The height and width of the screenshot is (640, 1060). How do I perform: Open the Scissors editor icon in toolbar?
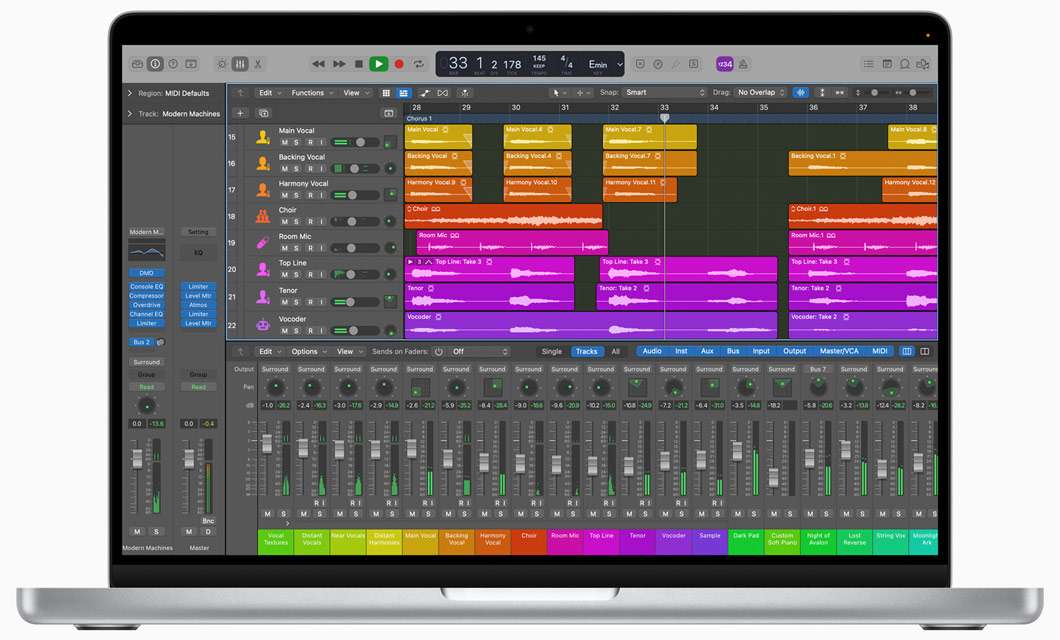[258, 64]
